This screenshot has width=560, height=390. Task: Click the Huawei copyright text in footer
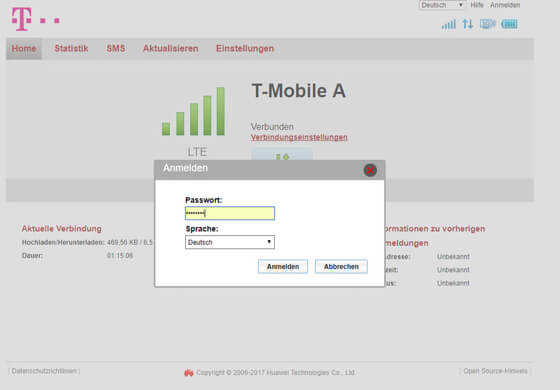276,372
